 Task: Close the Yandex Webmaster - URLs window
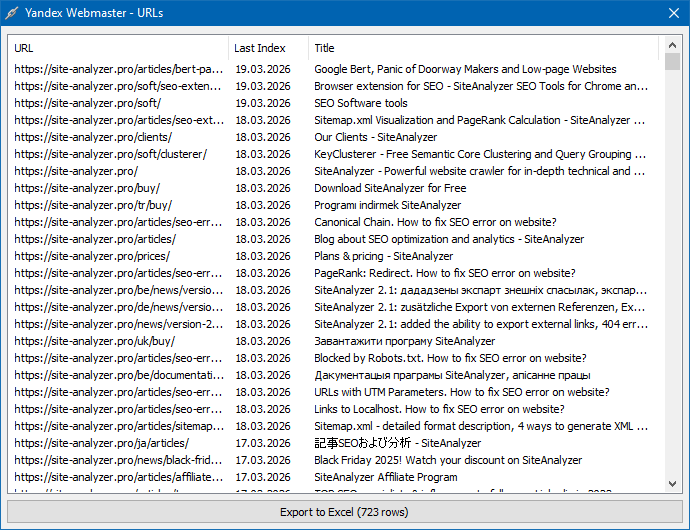point(674,13)
